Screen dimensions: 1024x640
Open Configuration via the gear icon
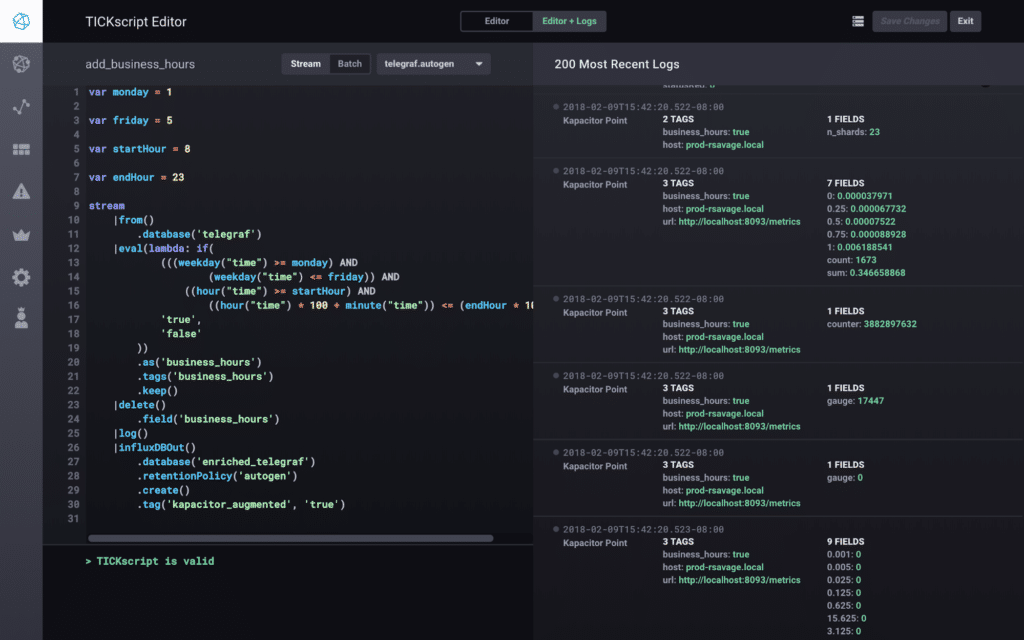coord(21,277)
